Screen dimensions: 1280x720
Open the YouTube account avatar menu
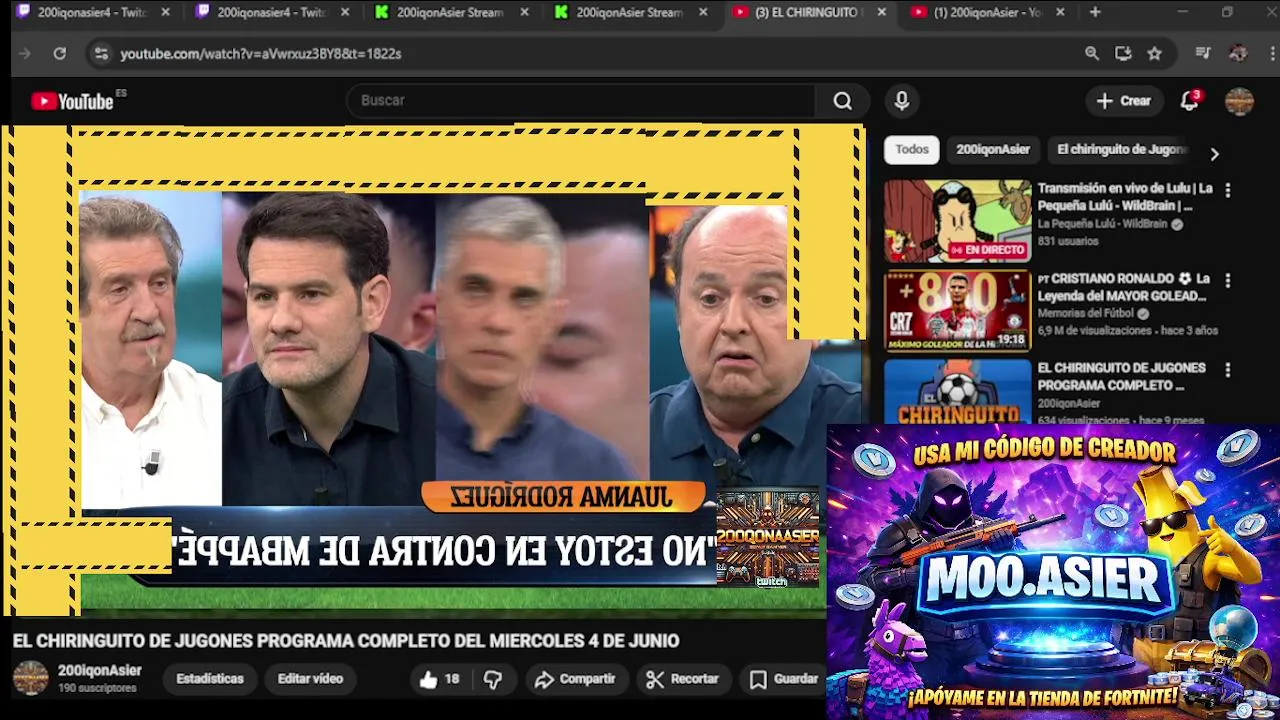click(1239, 101)
